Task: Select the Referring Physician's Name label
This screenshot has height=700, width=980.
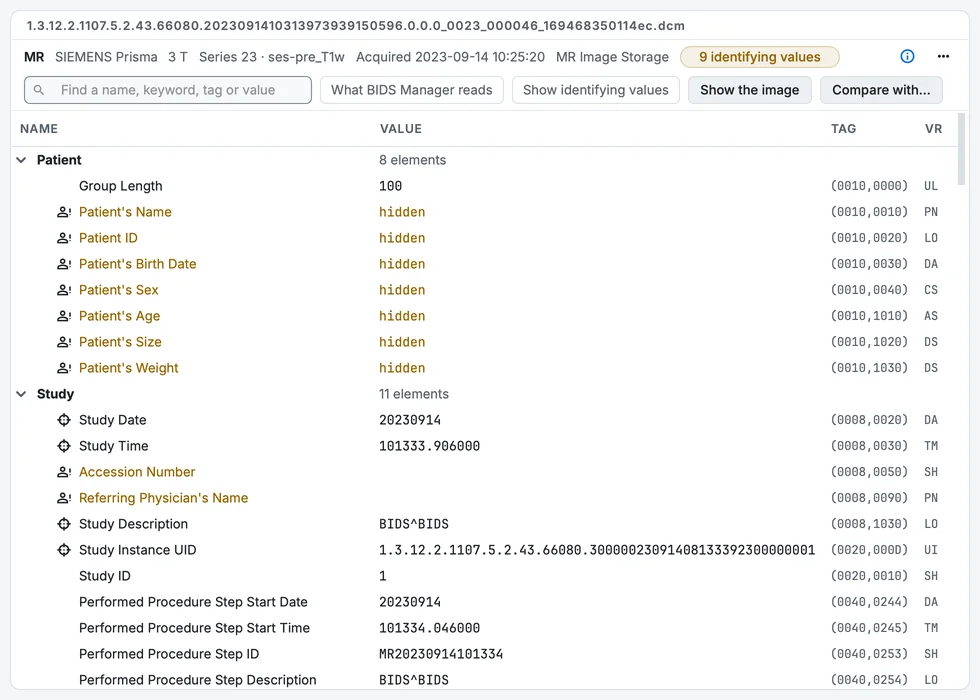Action: click(164, 498)
